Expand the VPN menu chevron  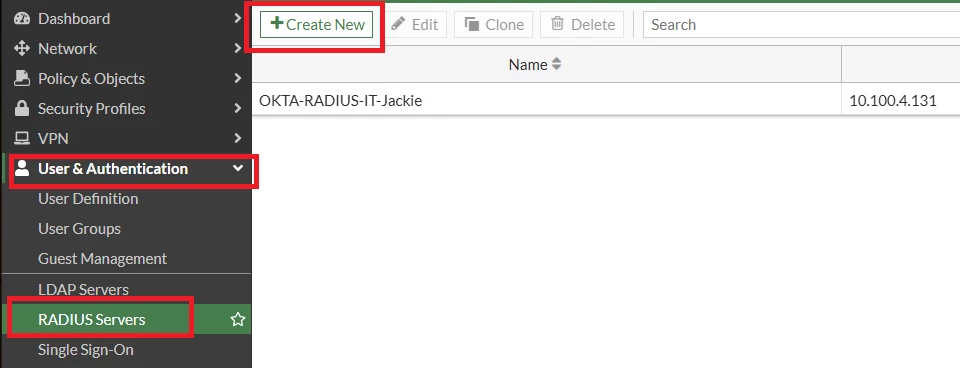pyautogui.click(x=238, y=138)
